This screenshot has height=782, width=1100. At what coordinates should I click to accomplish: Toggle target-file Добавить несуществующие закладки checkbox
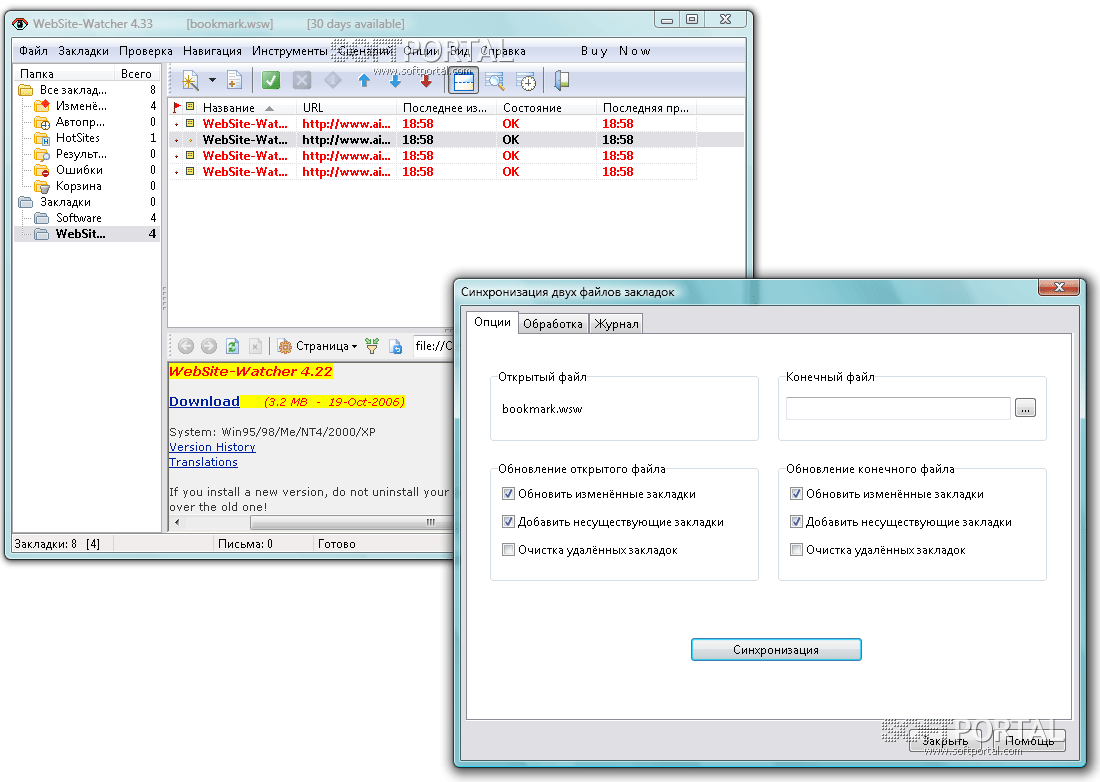click(796, 522)
